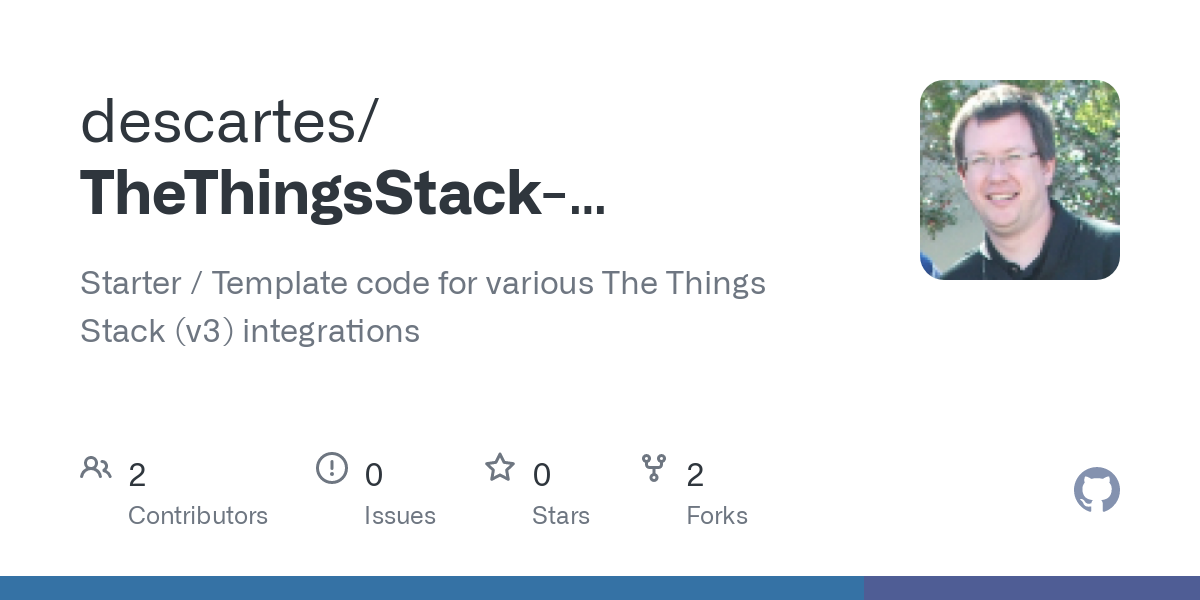Click the GitHub Octocat logo
Image resolution: width=1200 pixels, height=600 pixels.
1096,490
